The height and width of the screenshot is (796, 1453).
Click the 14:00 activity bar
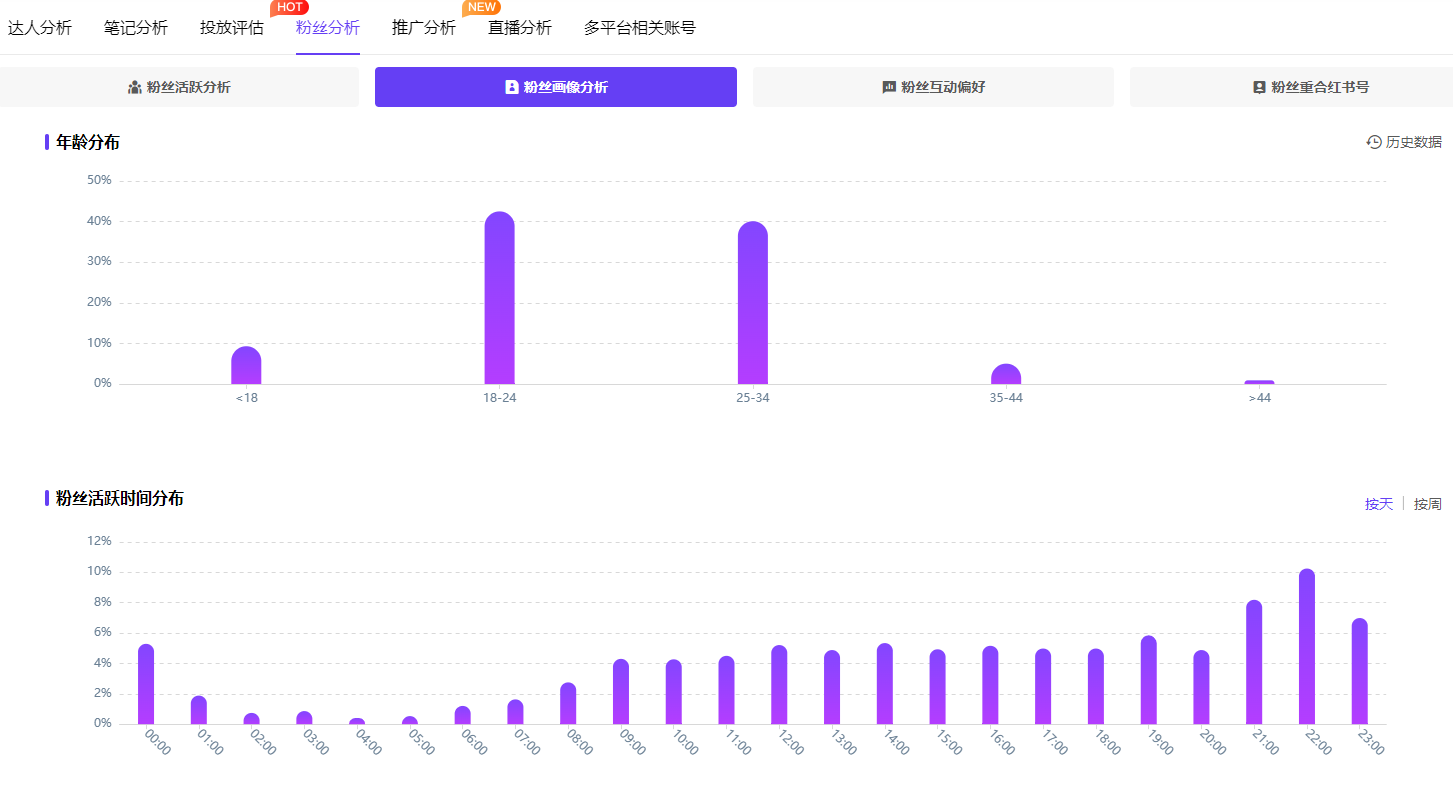click(885, 684)
